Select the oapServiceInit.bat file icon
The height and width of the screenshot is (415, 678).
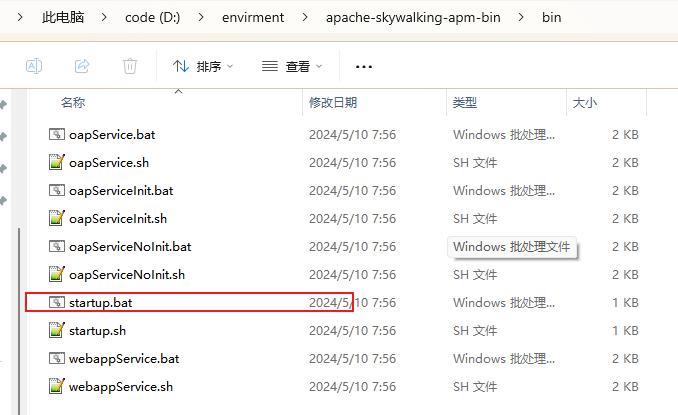(x=57, y=191)
